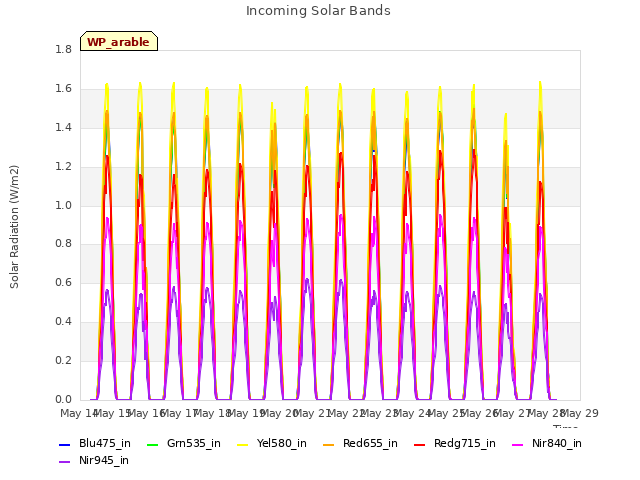Click the 1.4 y-axis tick label
The image size is (640, 480).
(x=63, y=128)
